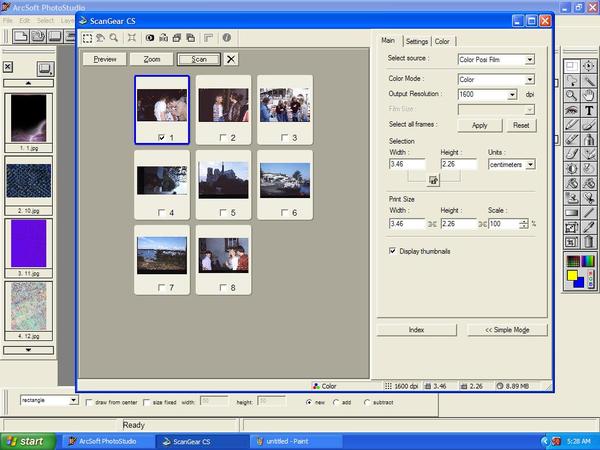Select the Pan hand tool in PhotoStudio palette
This screenshot has height=450, width=600.
589,95
